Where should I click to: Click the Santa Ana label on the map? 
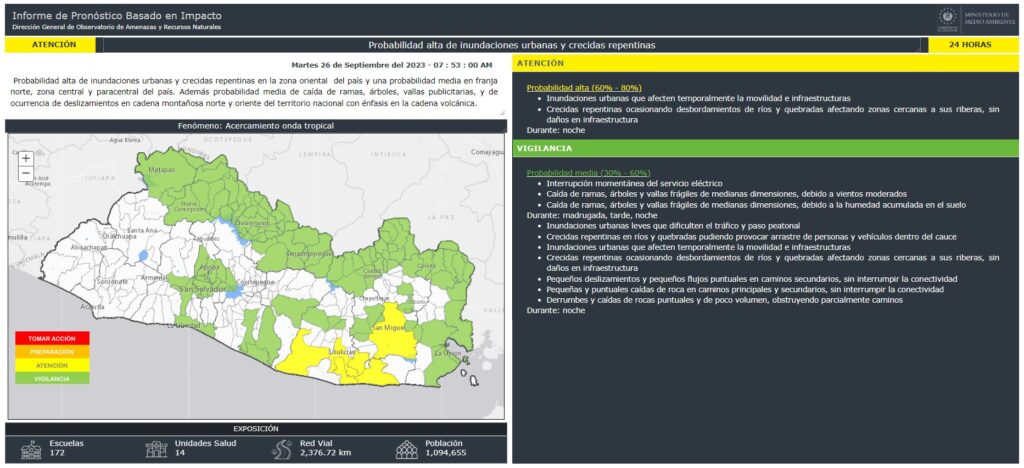coord(144,230)
